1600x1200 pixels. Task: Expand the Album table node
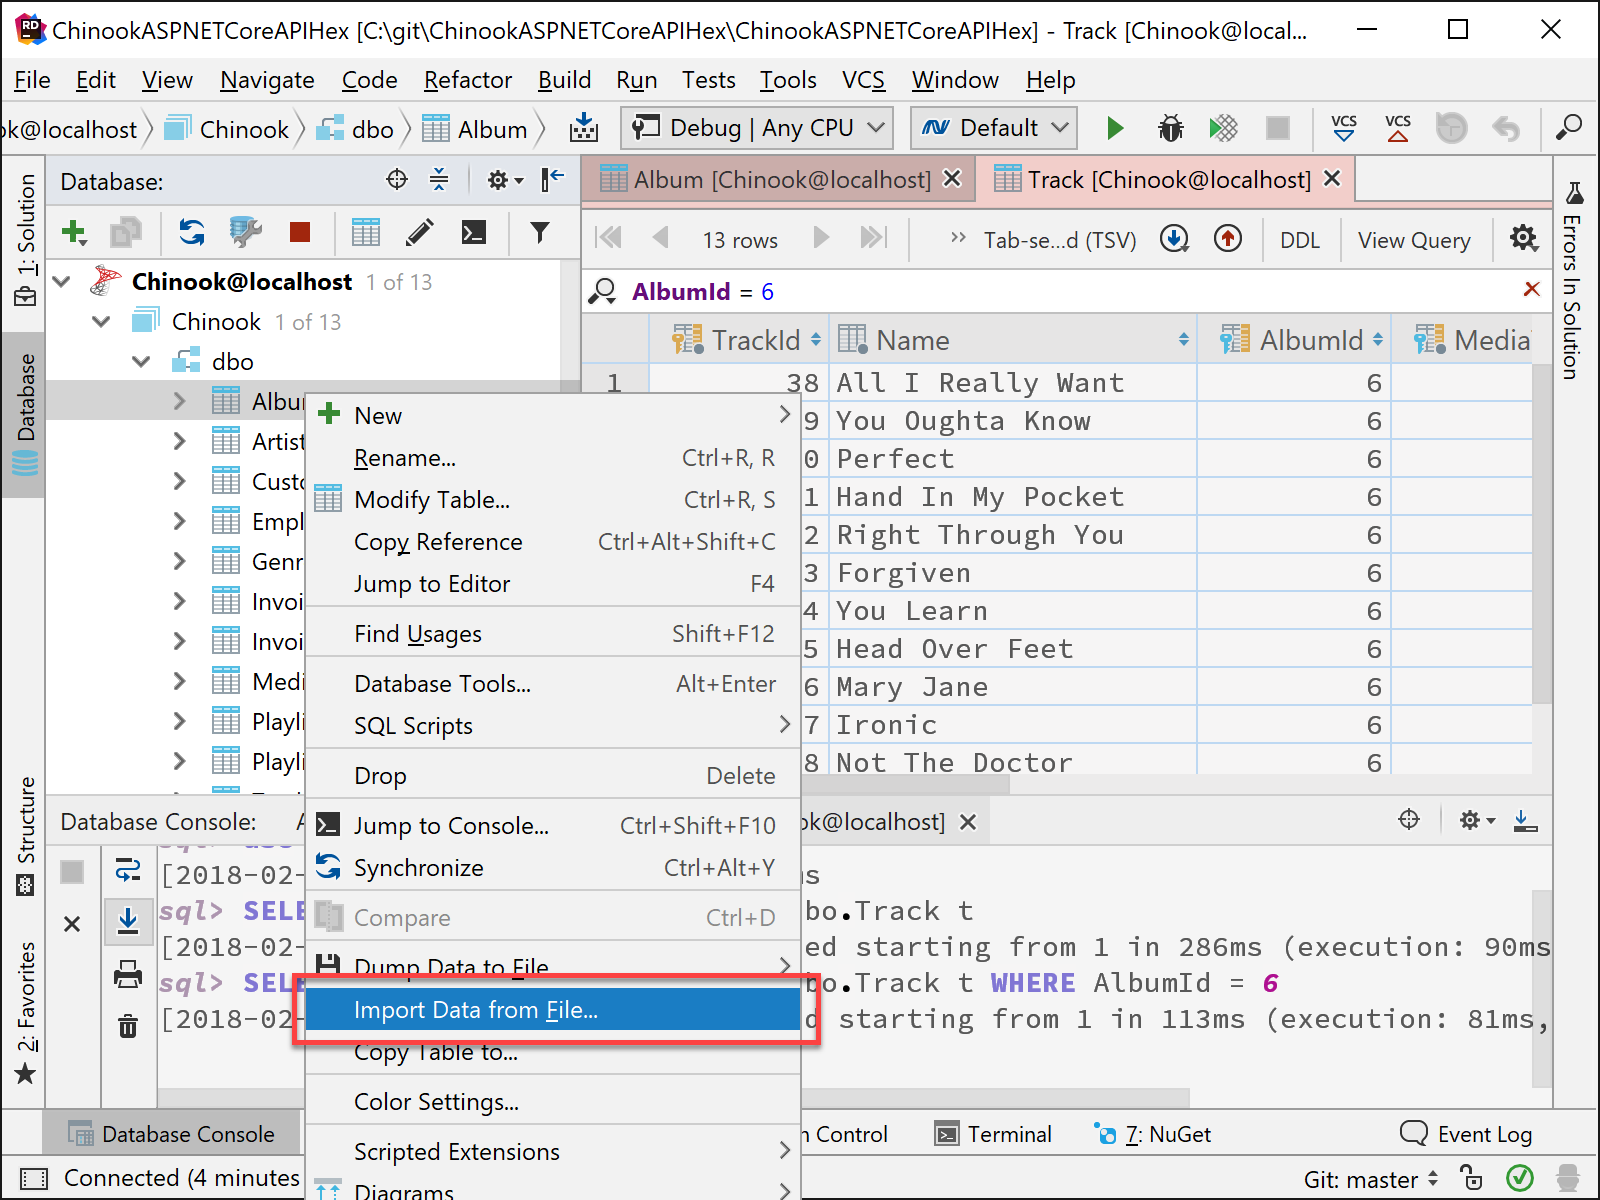[x=179, y=402]
